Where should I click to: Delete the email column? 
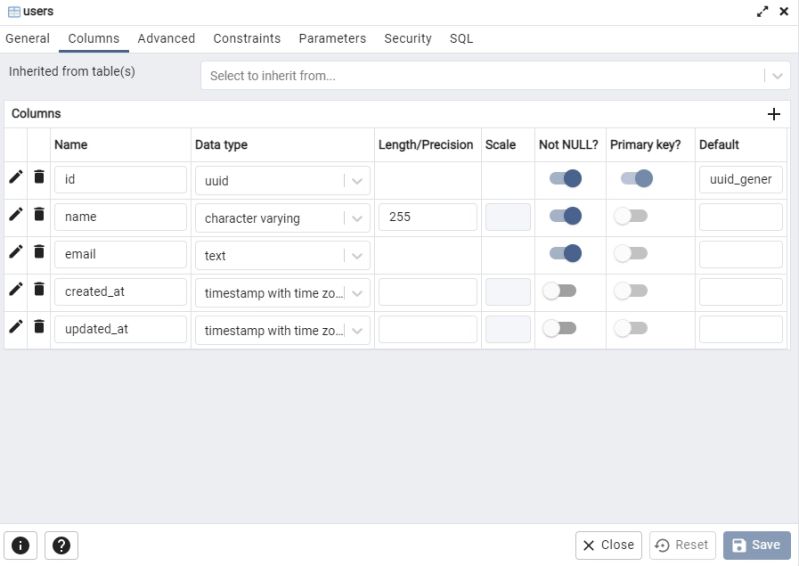click(x=39, y=251)
